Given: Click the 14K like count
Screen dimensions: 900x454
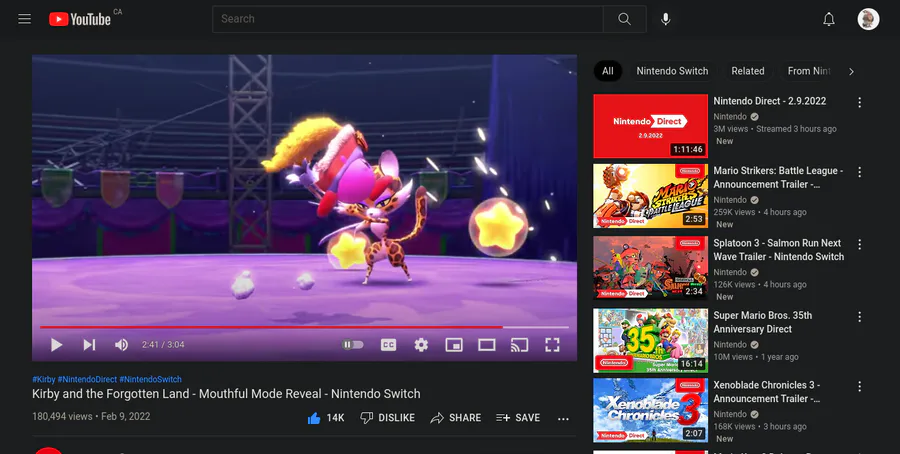Looking at the screenshot, I should click(x=335, y=418).
